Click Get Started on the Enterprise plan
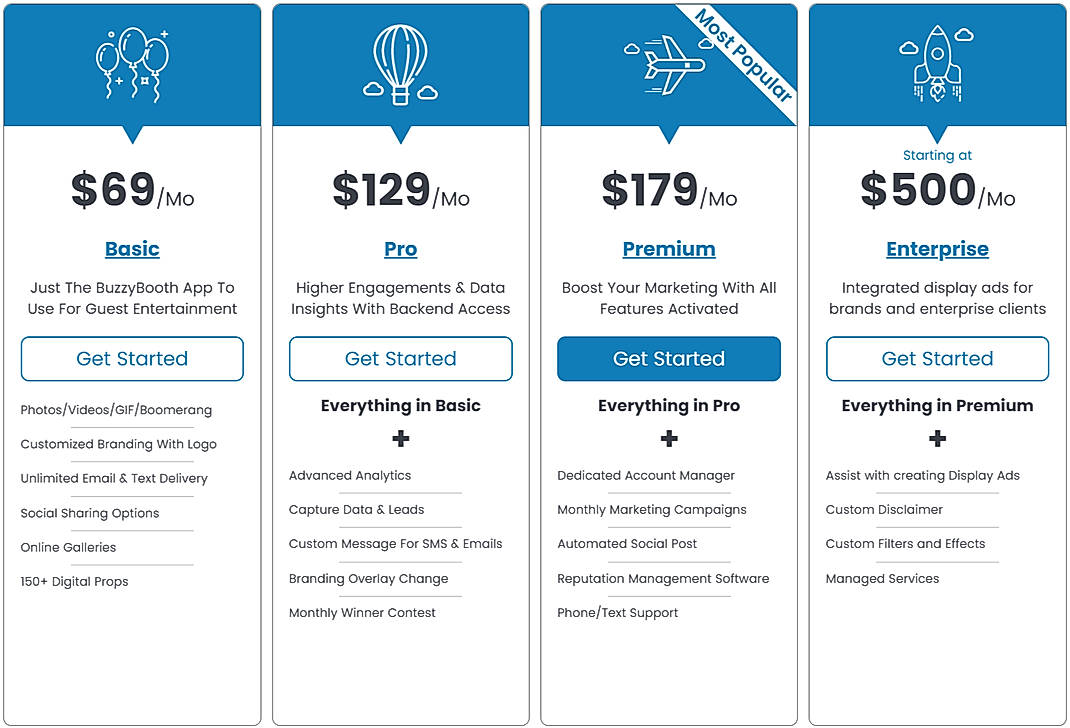 [x=937, y=358]
